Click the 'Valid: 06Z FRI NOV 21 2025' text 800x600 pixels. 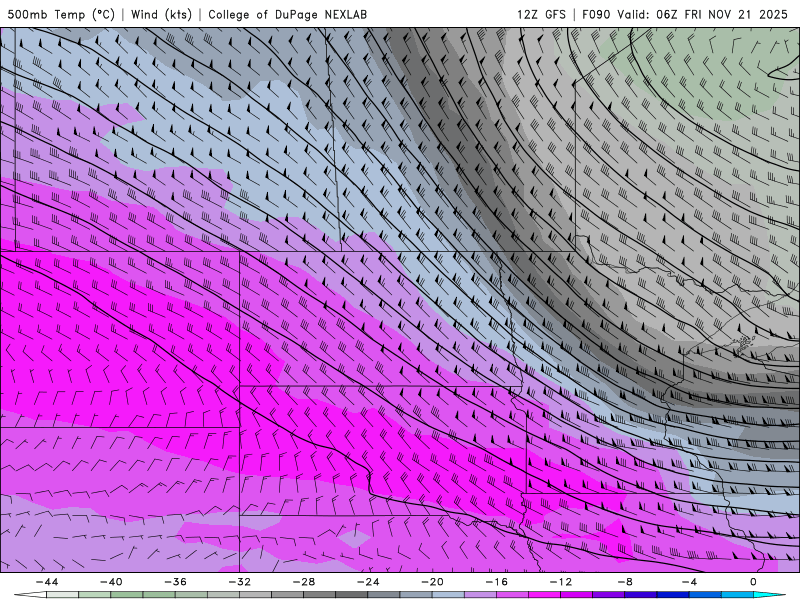pos(702,14)
